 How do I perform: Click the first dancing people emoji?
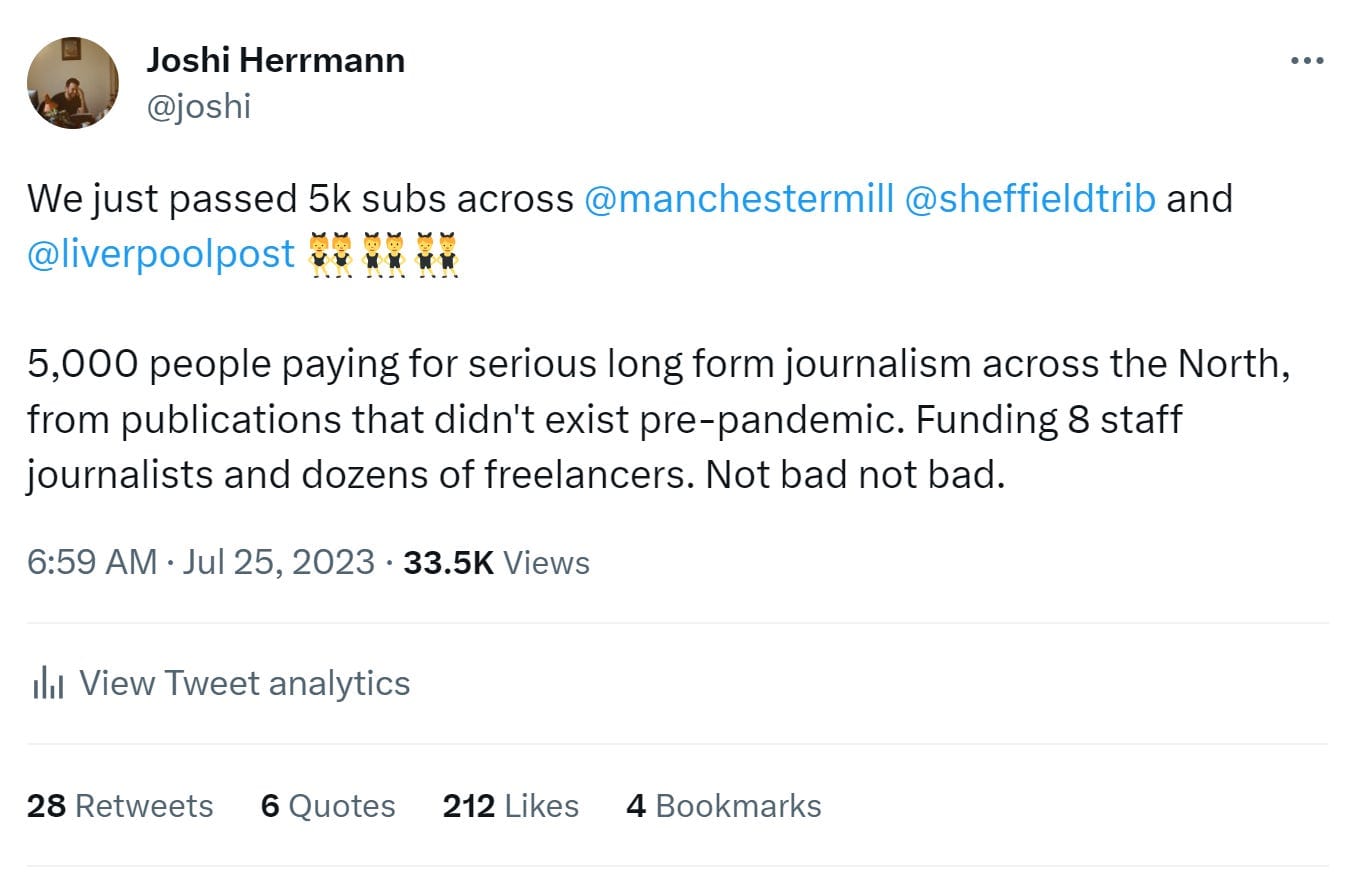coord(331,255)
